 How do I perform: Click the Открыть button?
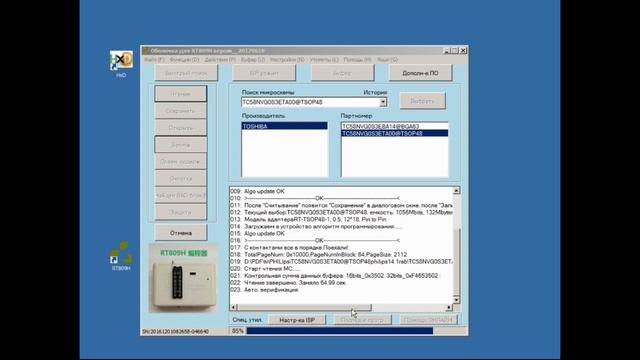click(180, 128)
